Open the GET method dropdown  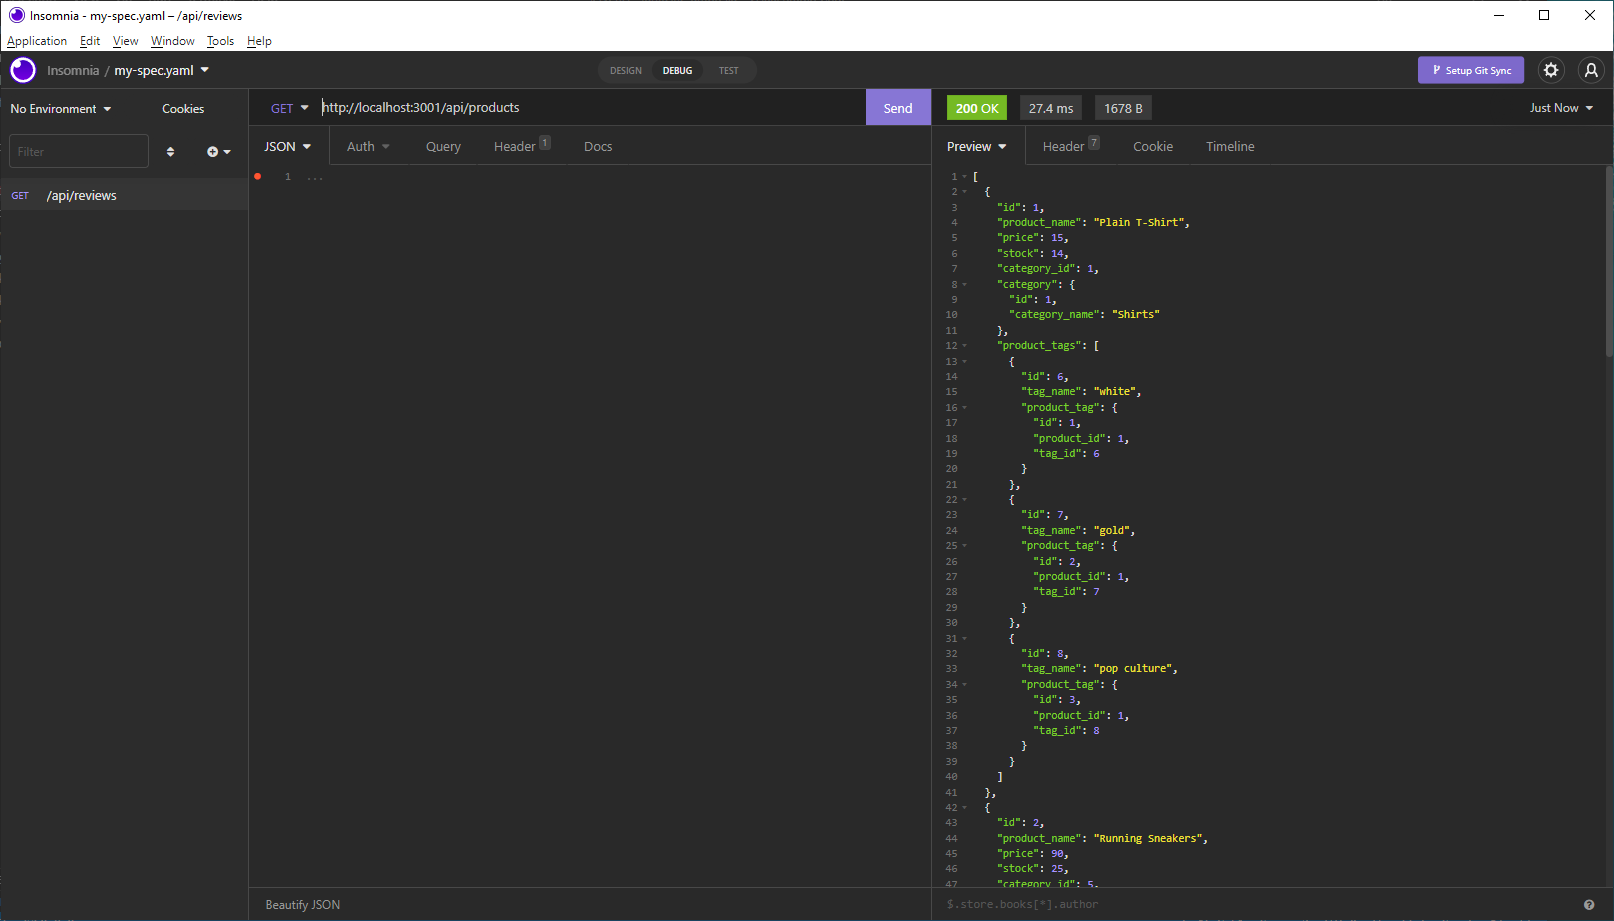(x=290, y=108)
